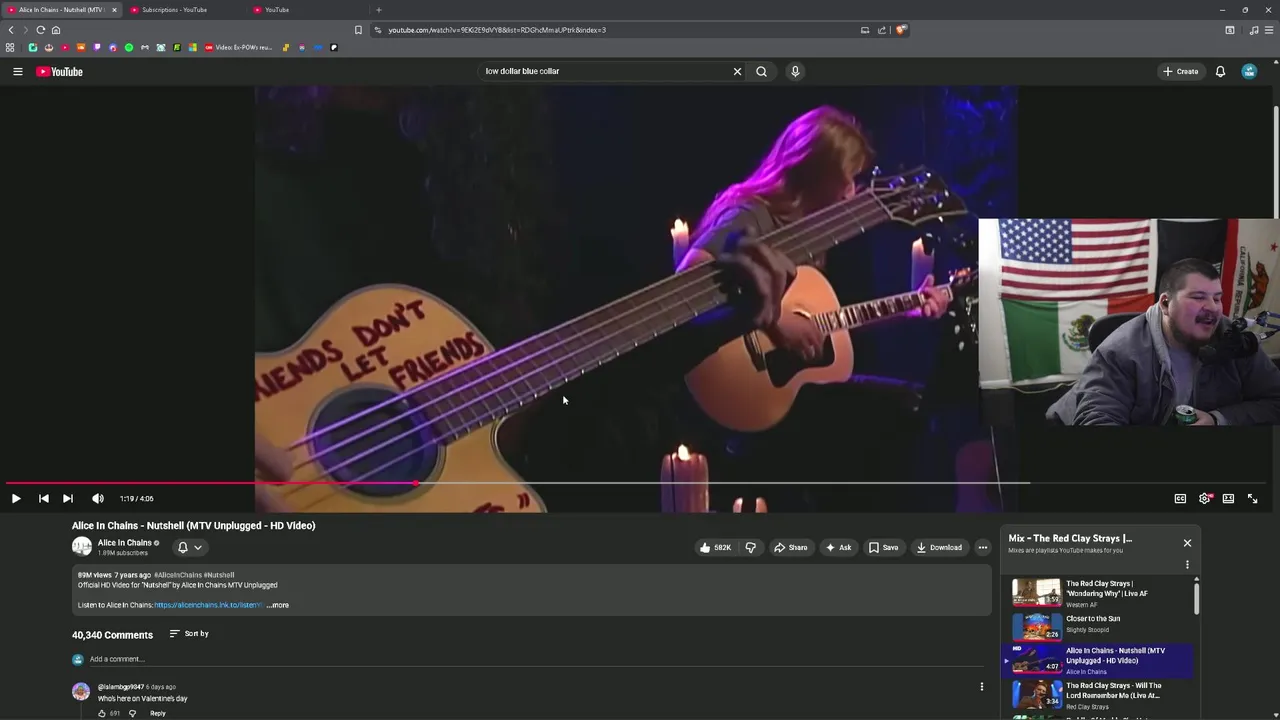Open the Spotify bookmark icon

click(129, 47)
